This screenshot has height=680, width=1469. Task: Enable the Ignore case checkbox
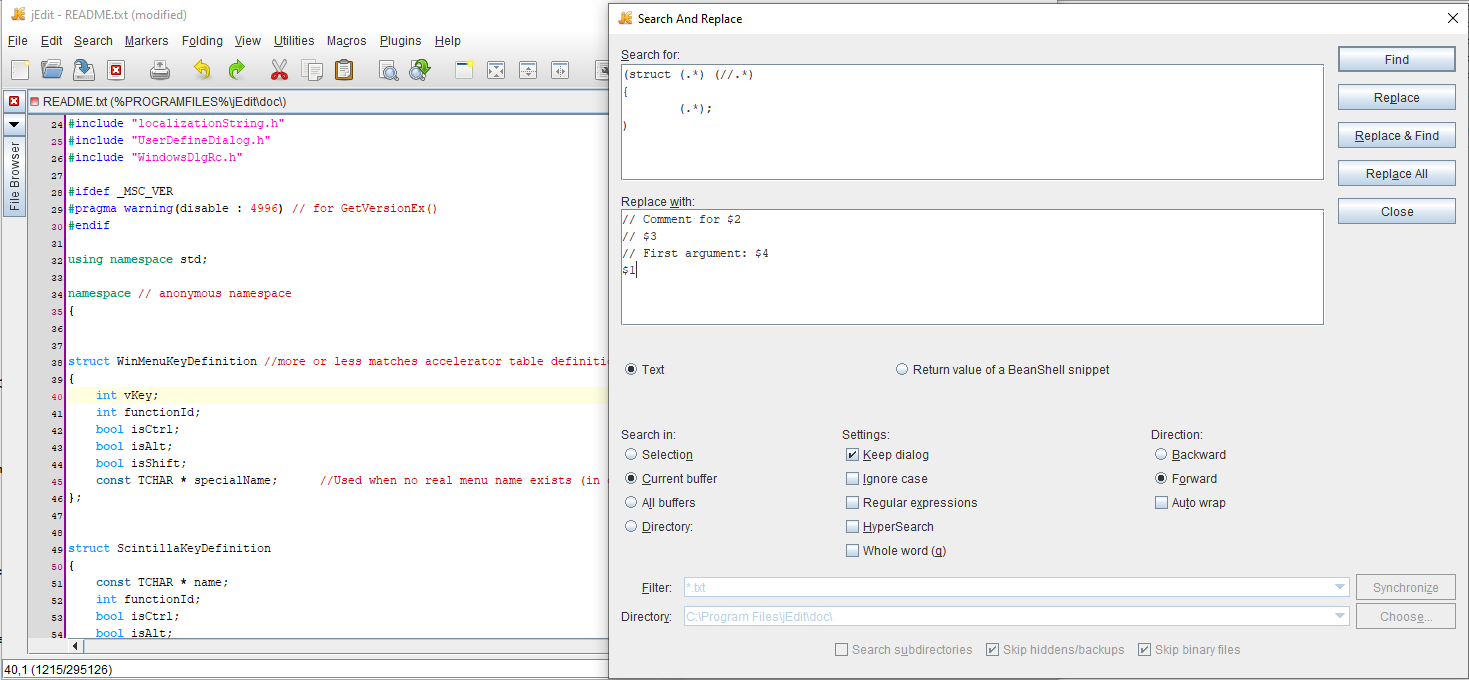click(852, 479)
